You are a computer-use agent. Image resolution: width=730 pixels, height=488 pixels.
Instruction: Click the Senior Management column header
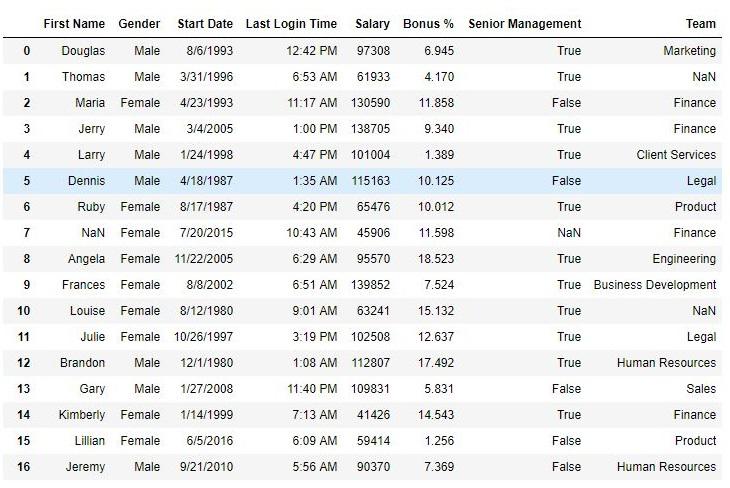(524, 24)
